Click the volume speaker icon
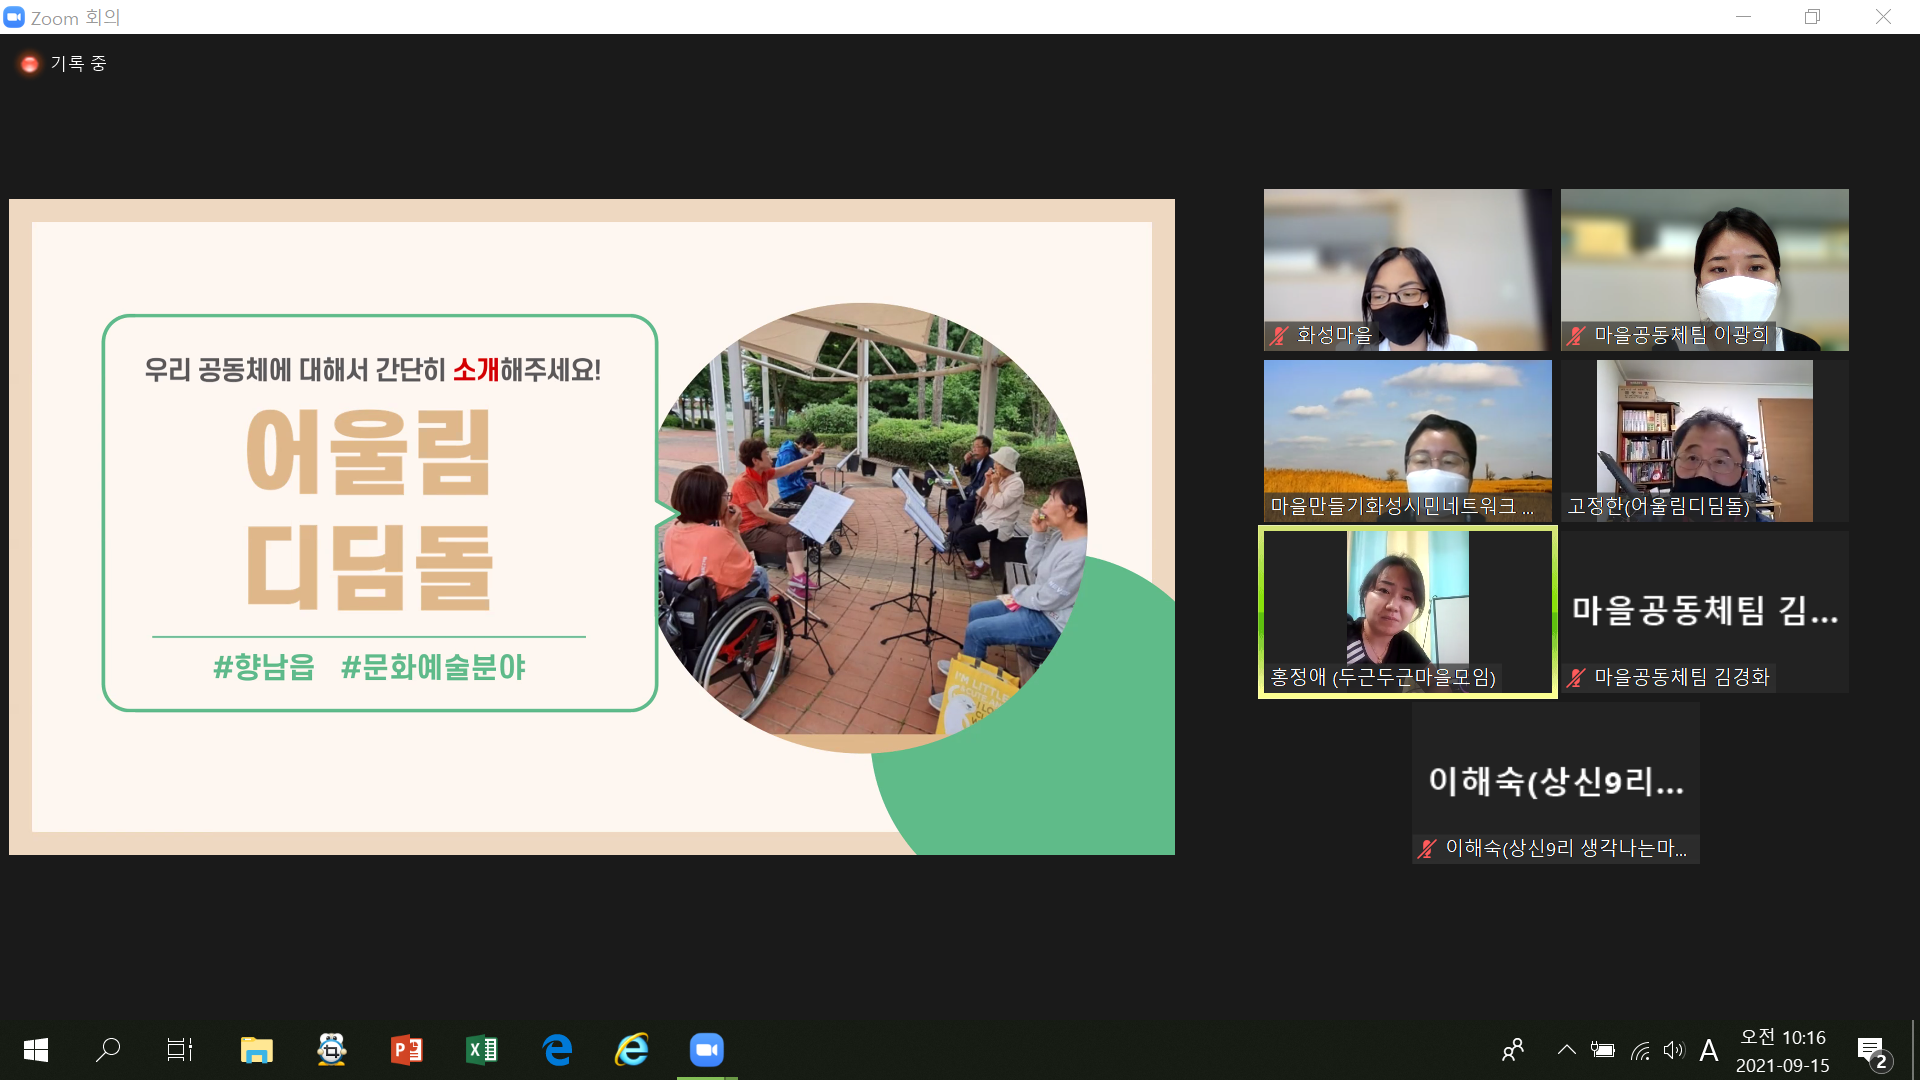 click(x=1674, y=1050)
